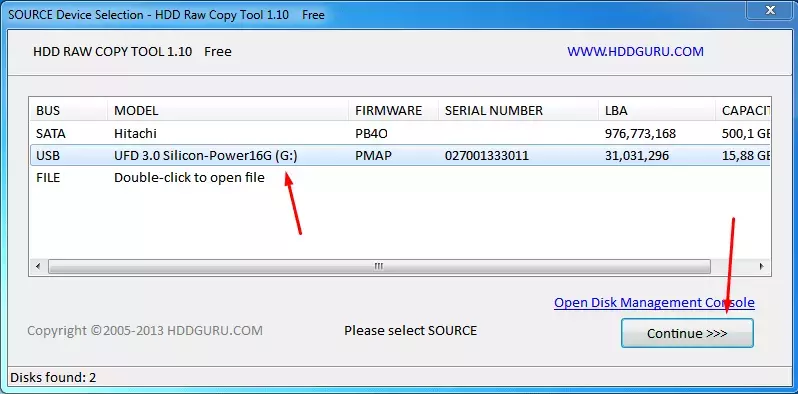This screenshot has height=394, width=798.
Task: Click the SATA bus cell
Action: [x=51, y=133]
